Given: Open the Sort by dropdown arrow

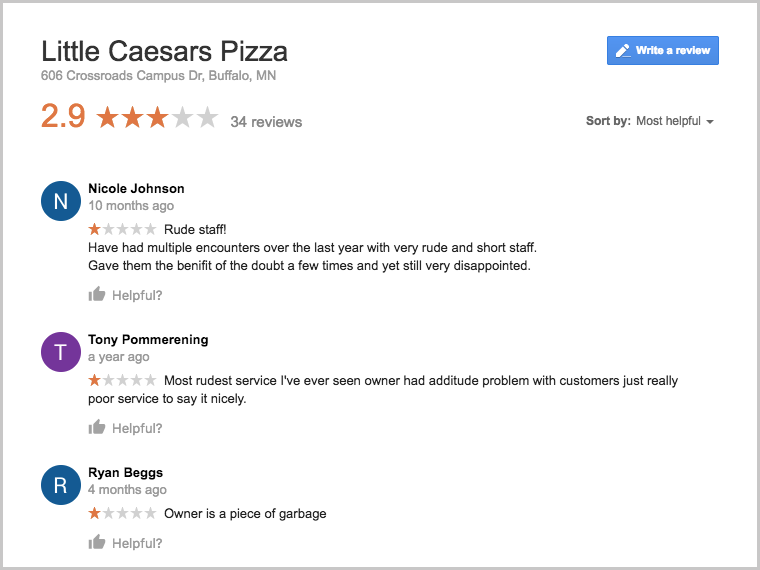Looking at the screenshot, I should click(710, 122).
